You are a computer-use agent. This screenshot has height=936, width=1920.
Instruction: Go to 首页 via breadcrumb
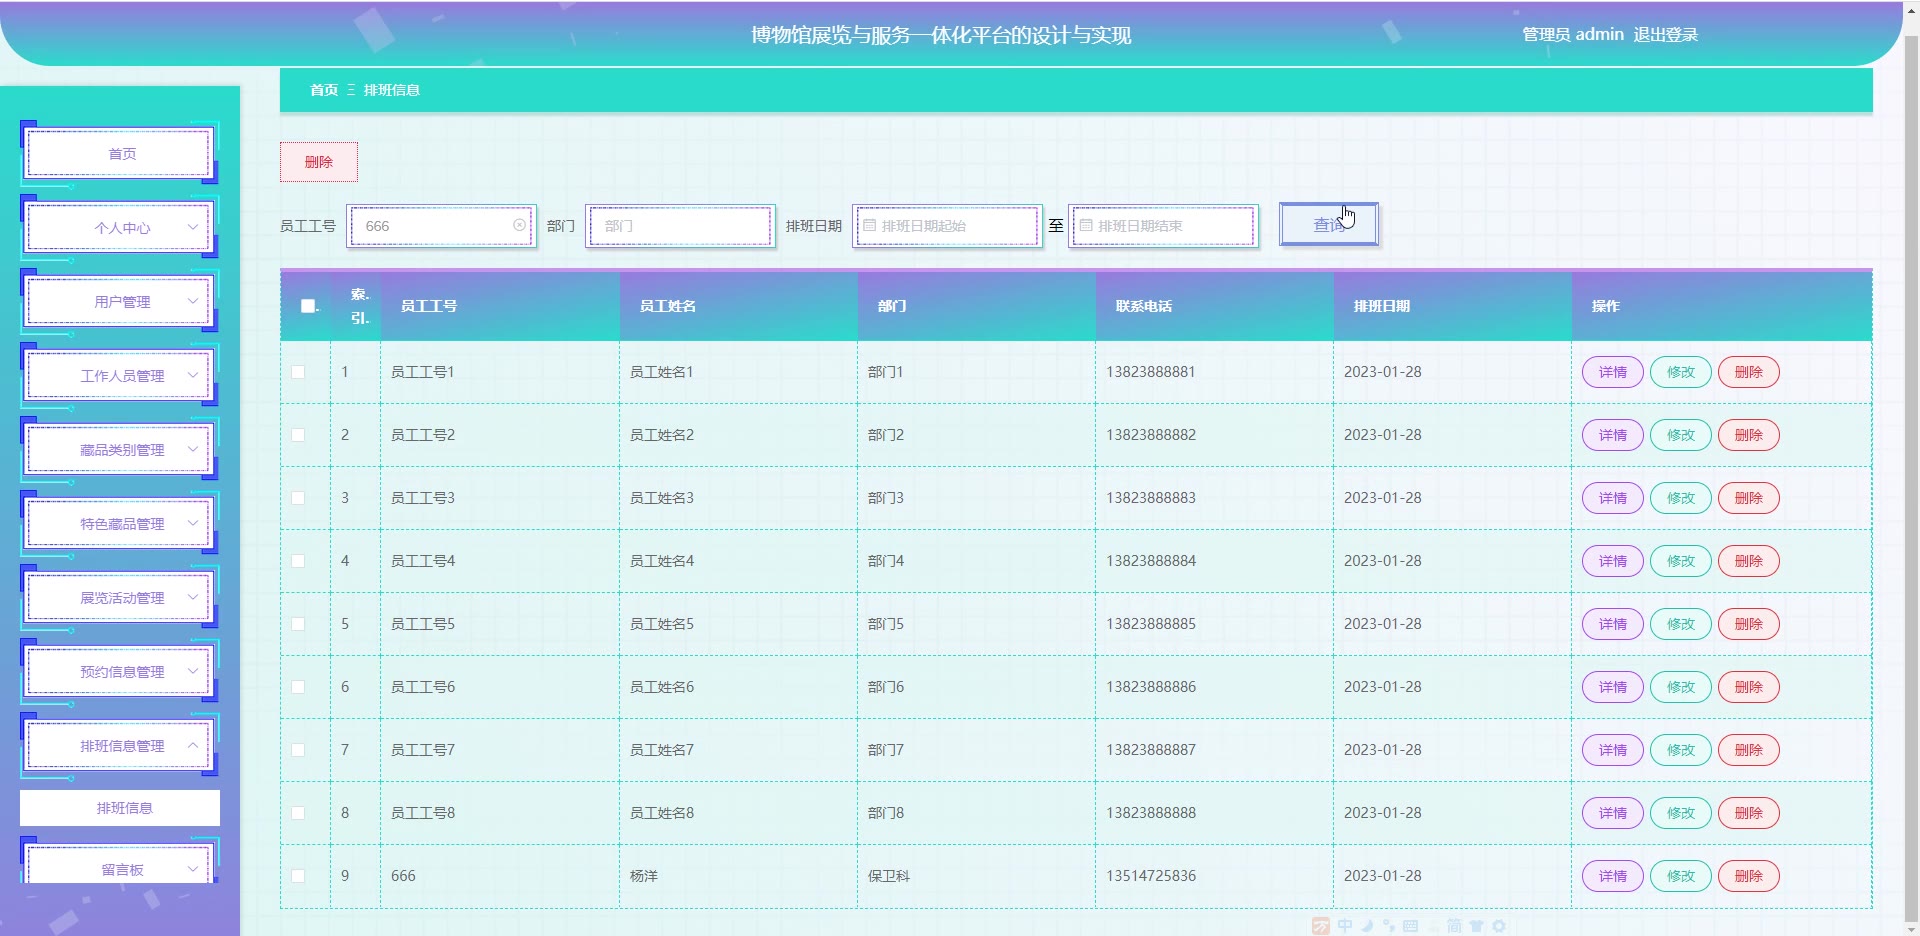coord(324,90)
